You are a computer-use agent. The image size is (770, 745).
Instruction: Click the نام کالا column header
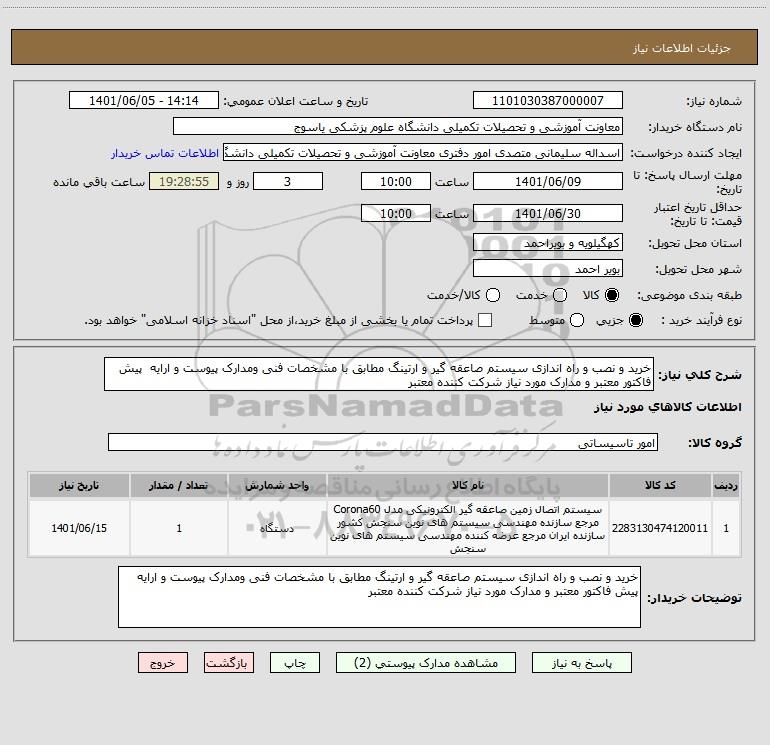[468, 485]
